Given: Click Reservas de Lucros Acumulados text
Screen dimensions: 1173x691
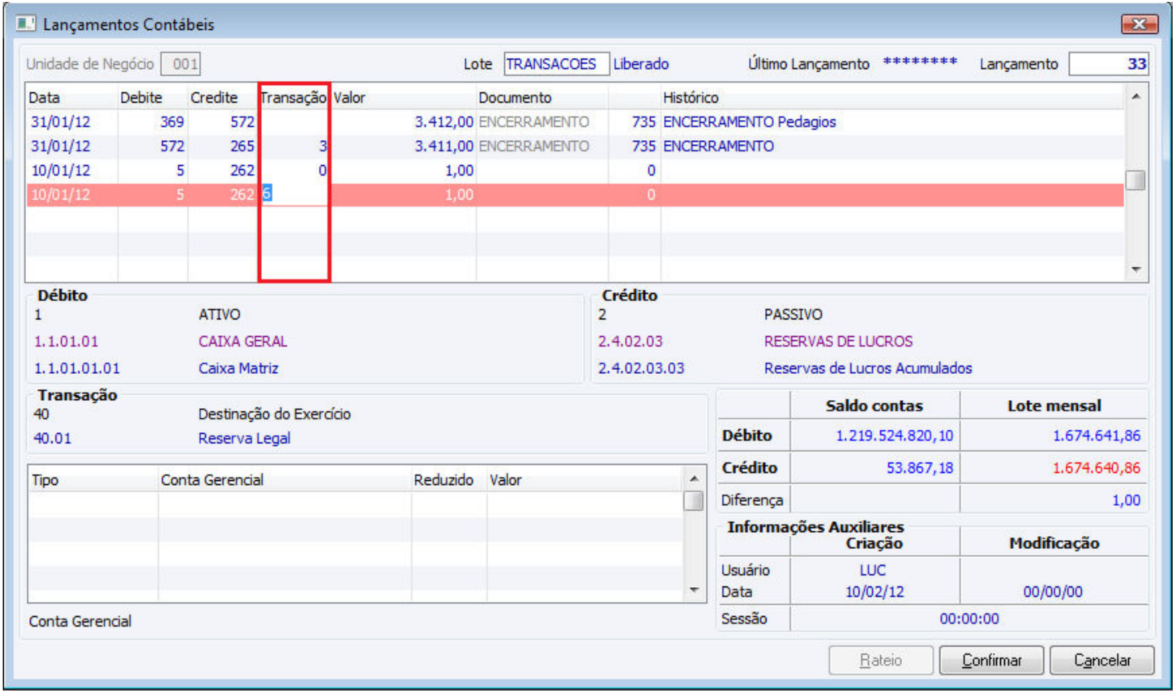Looking at the screenshot, I should coord(868,369).
